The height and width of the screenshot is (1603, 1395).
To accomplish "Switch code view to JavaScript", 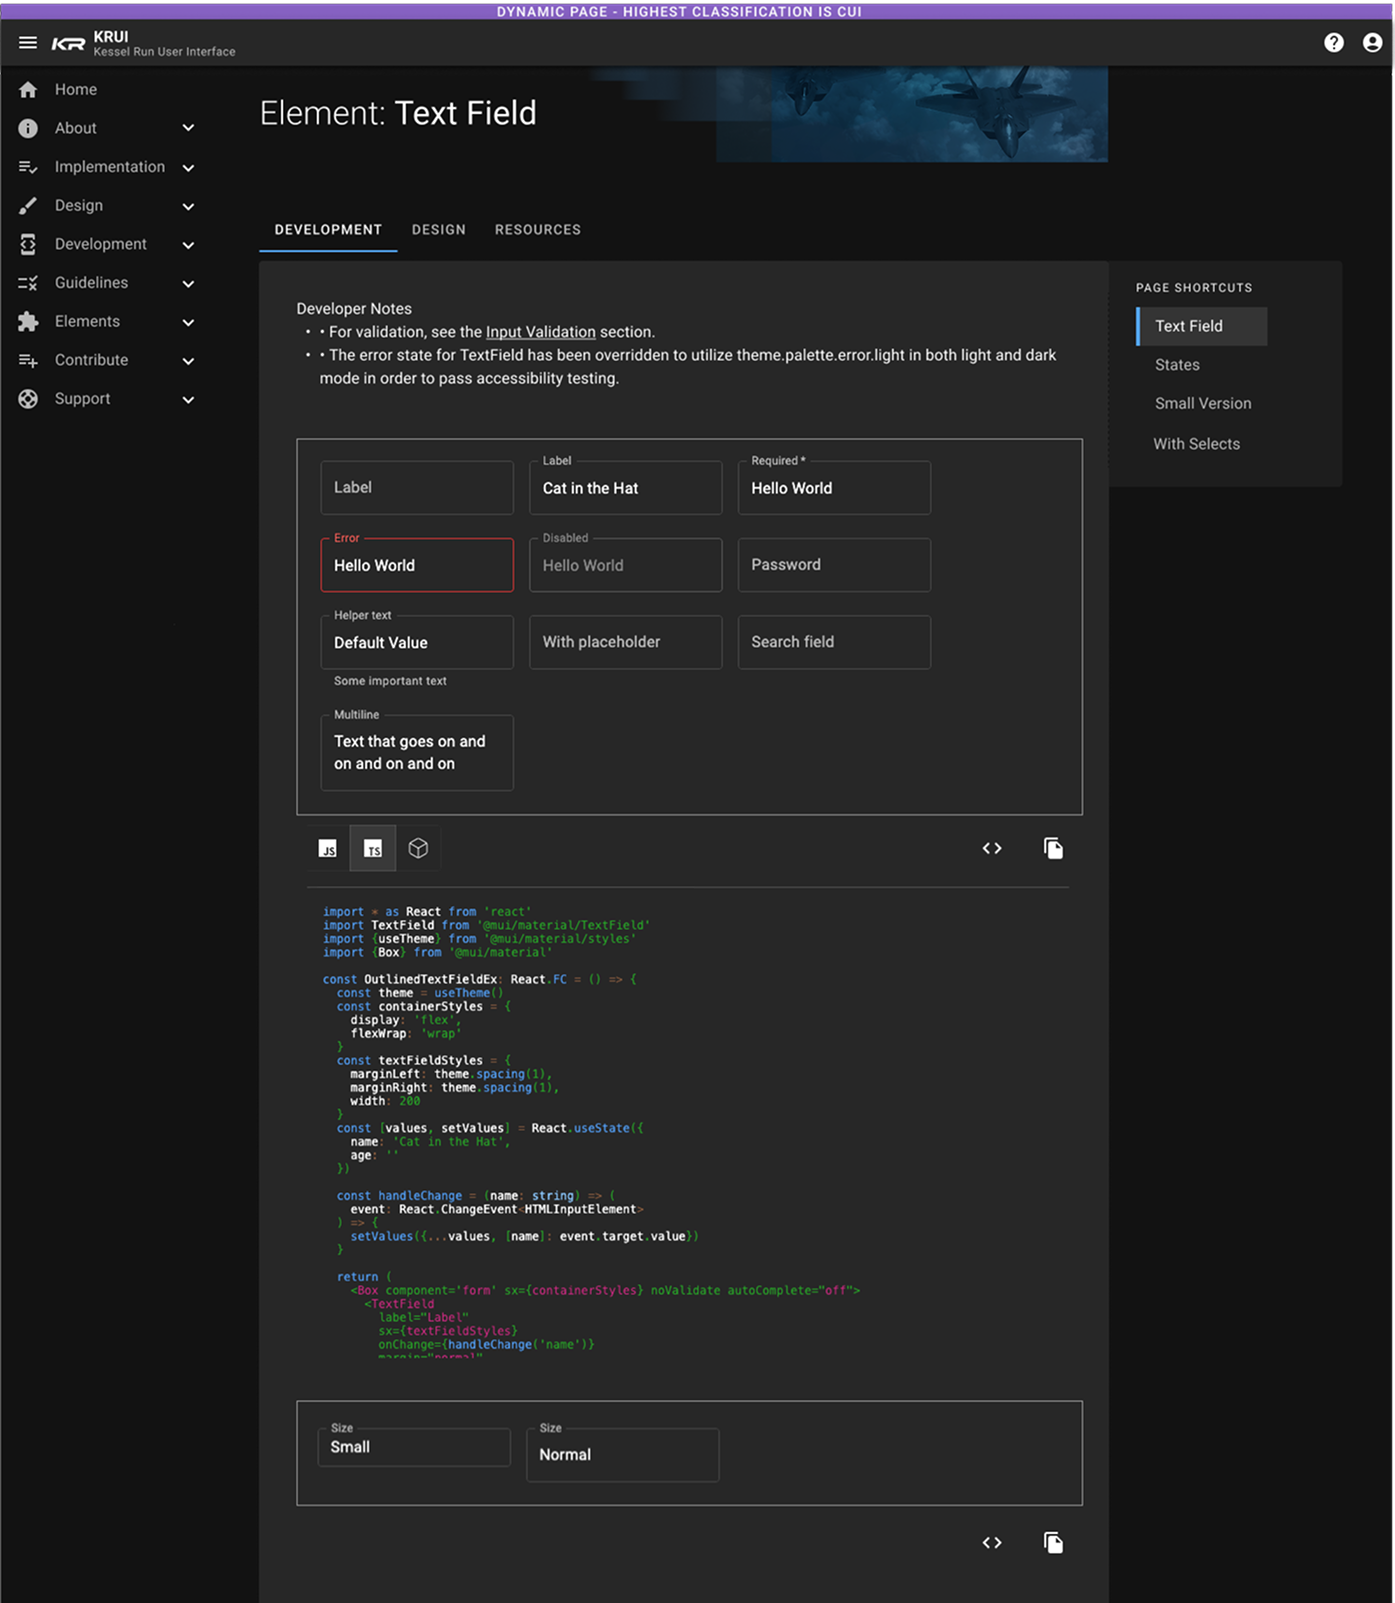I will click(328, 849).
